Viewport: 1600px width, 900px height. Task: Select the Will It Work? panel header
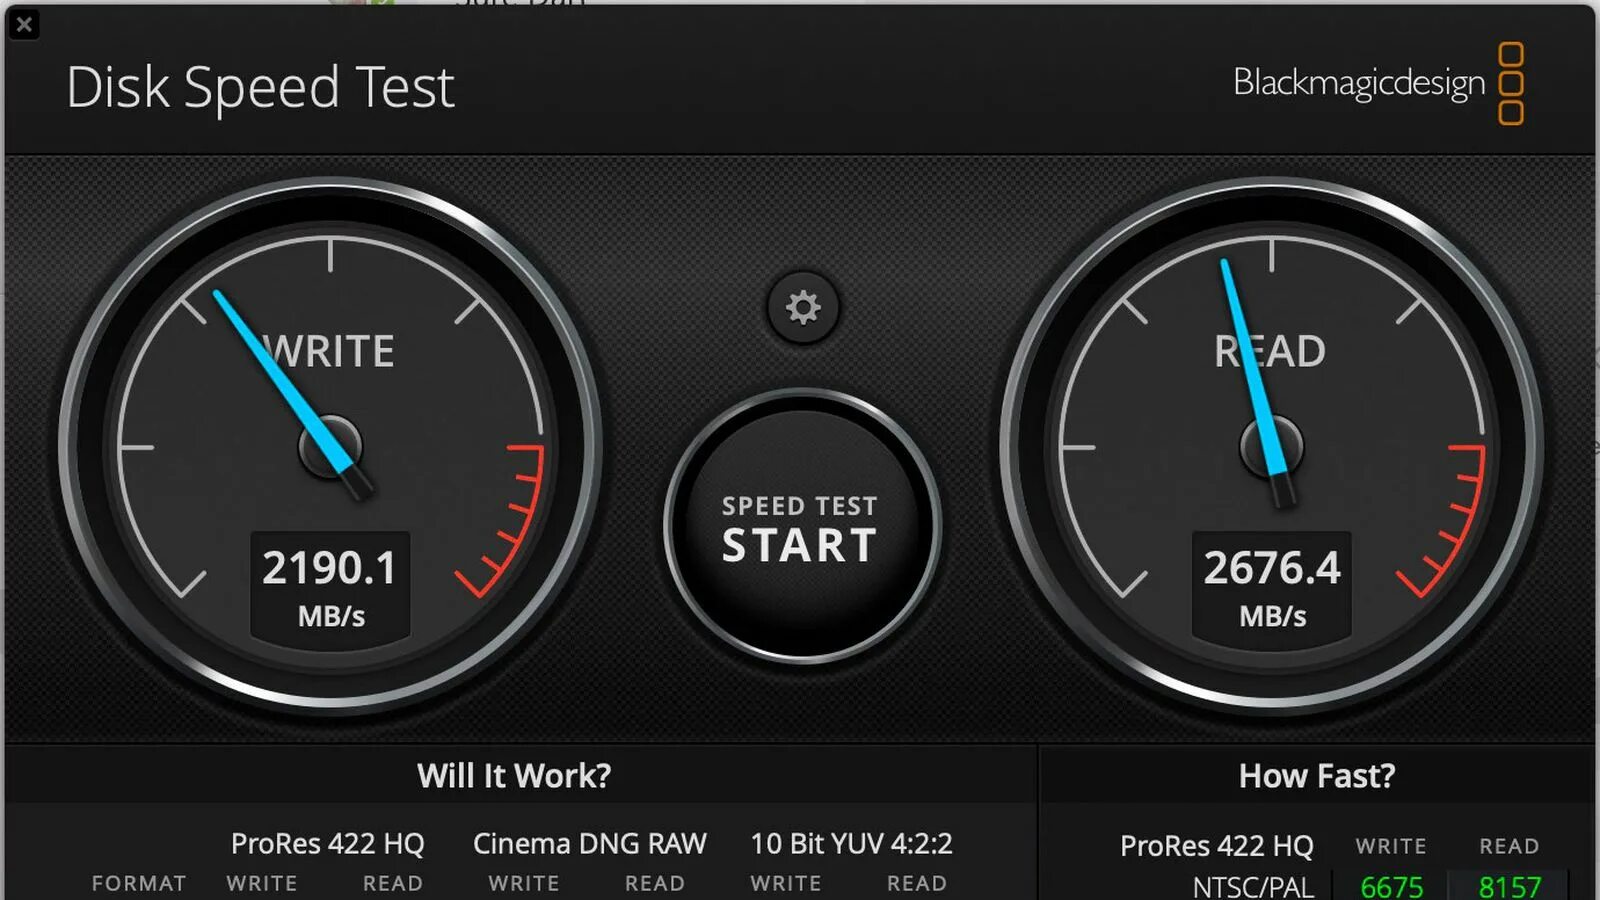(514, 776)
